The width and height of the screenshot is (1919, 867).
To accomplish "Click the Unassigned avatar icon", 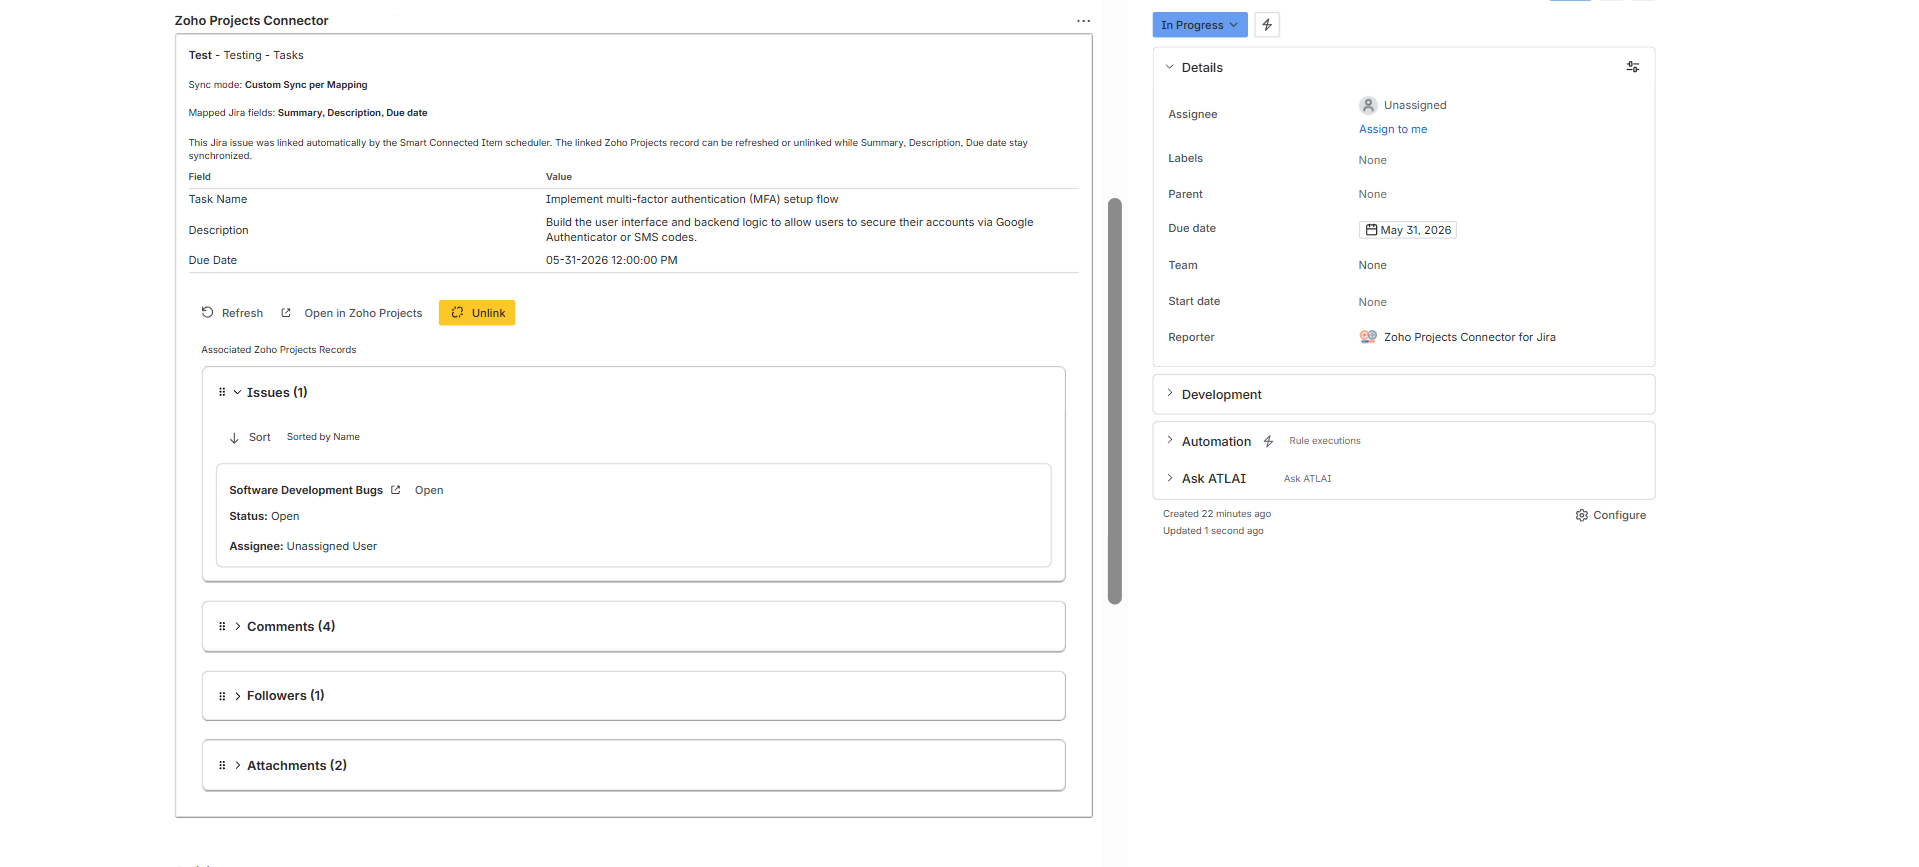I will click(x=1368, y=105).
